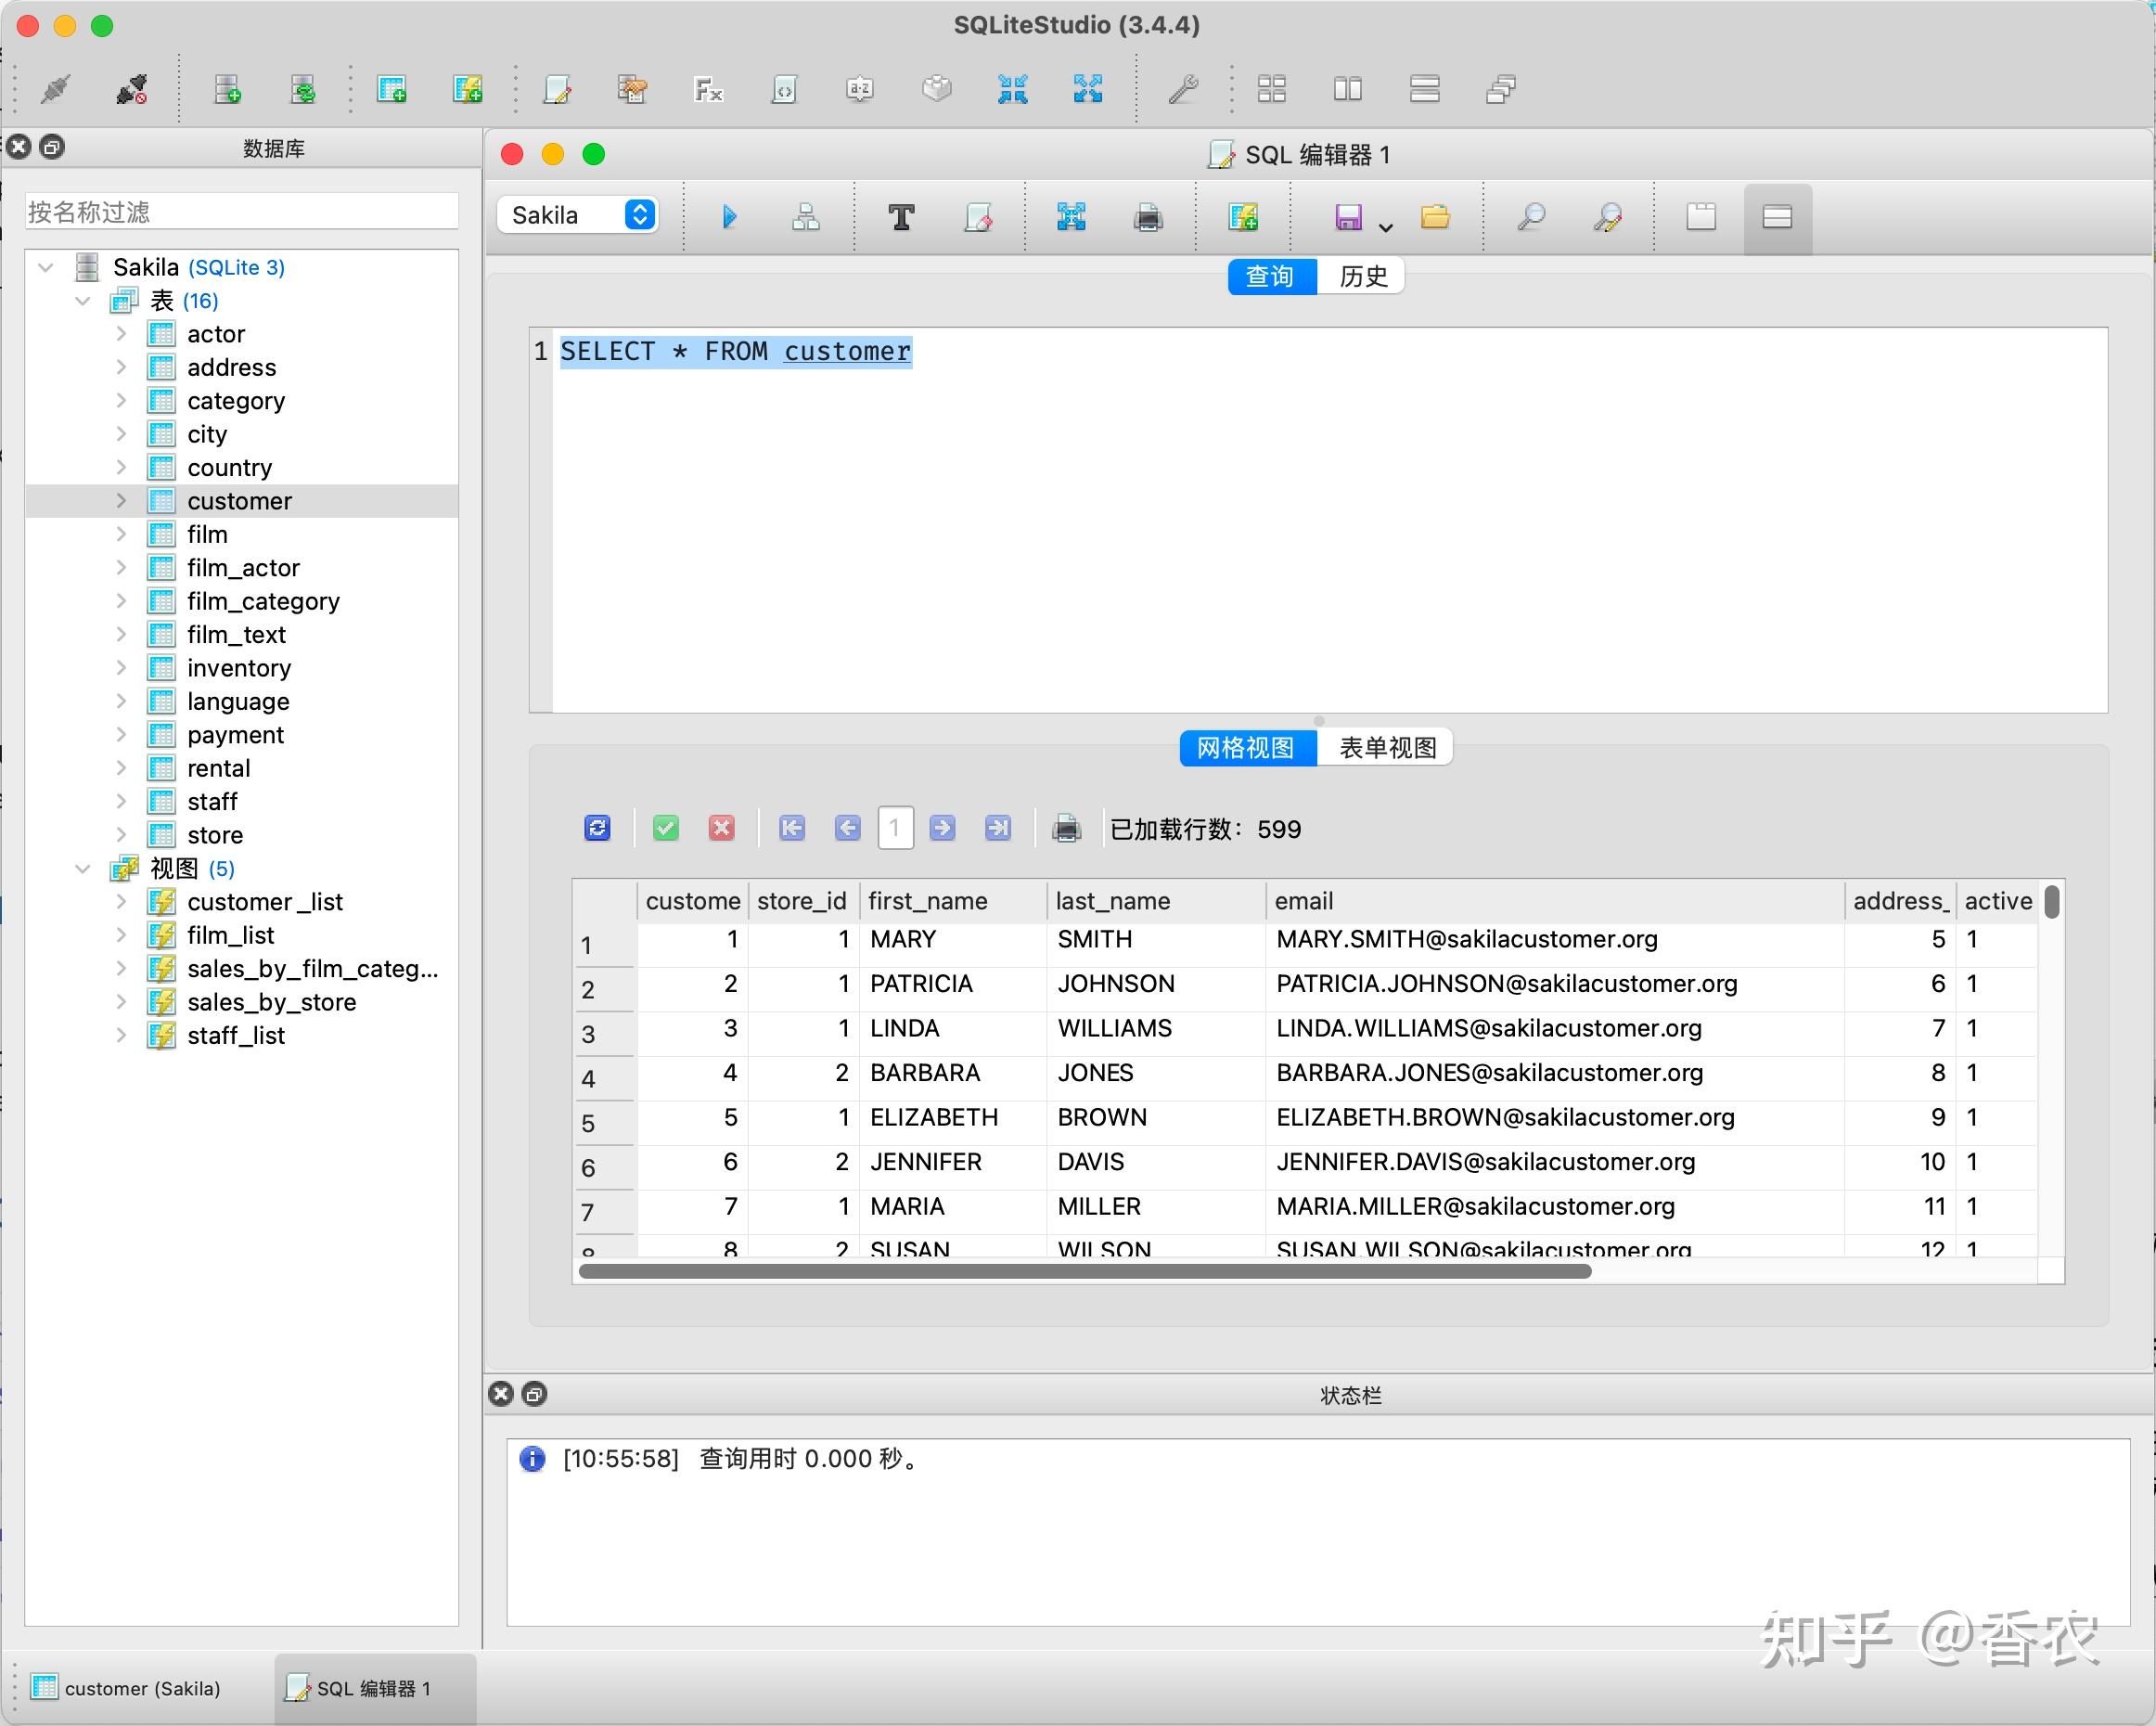Rollback changes with red X icon
The width and height of the screenshot is (2156, 1726).
(x=722, y=828)
